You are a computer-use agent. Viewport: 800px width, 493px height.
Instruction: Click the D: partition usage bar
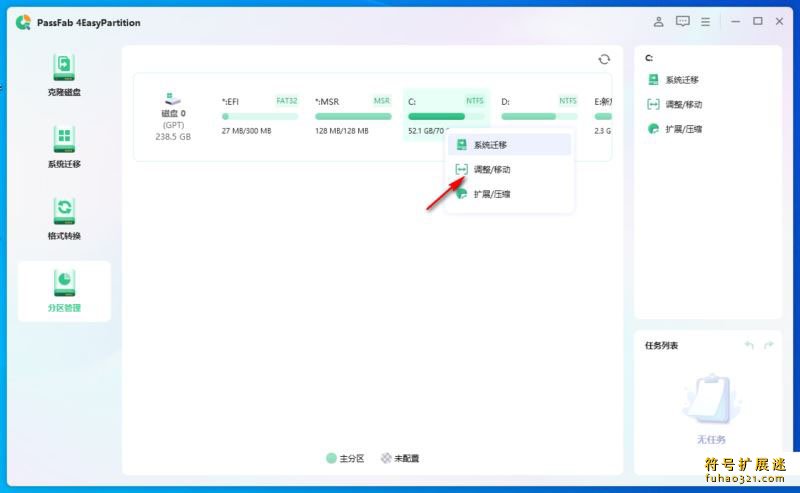539,116
